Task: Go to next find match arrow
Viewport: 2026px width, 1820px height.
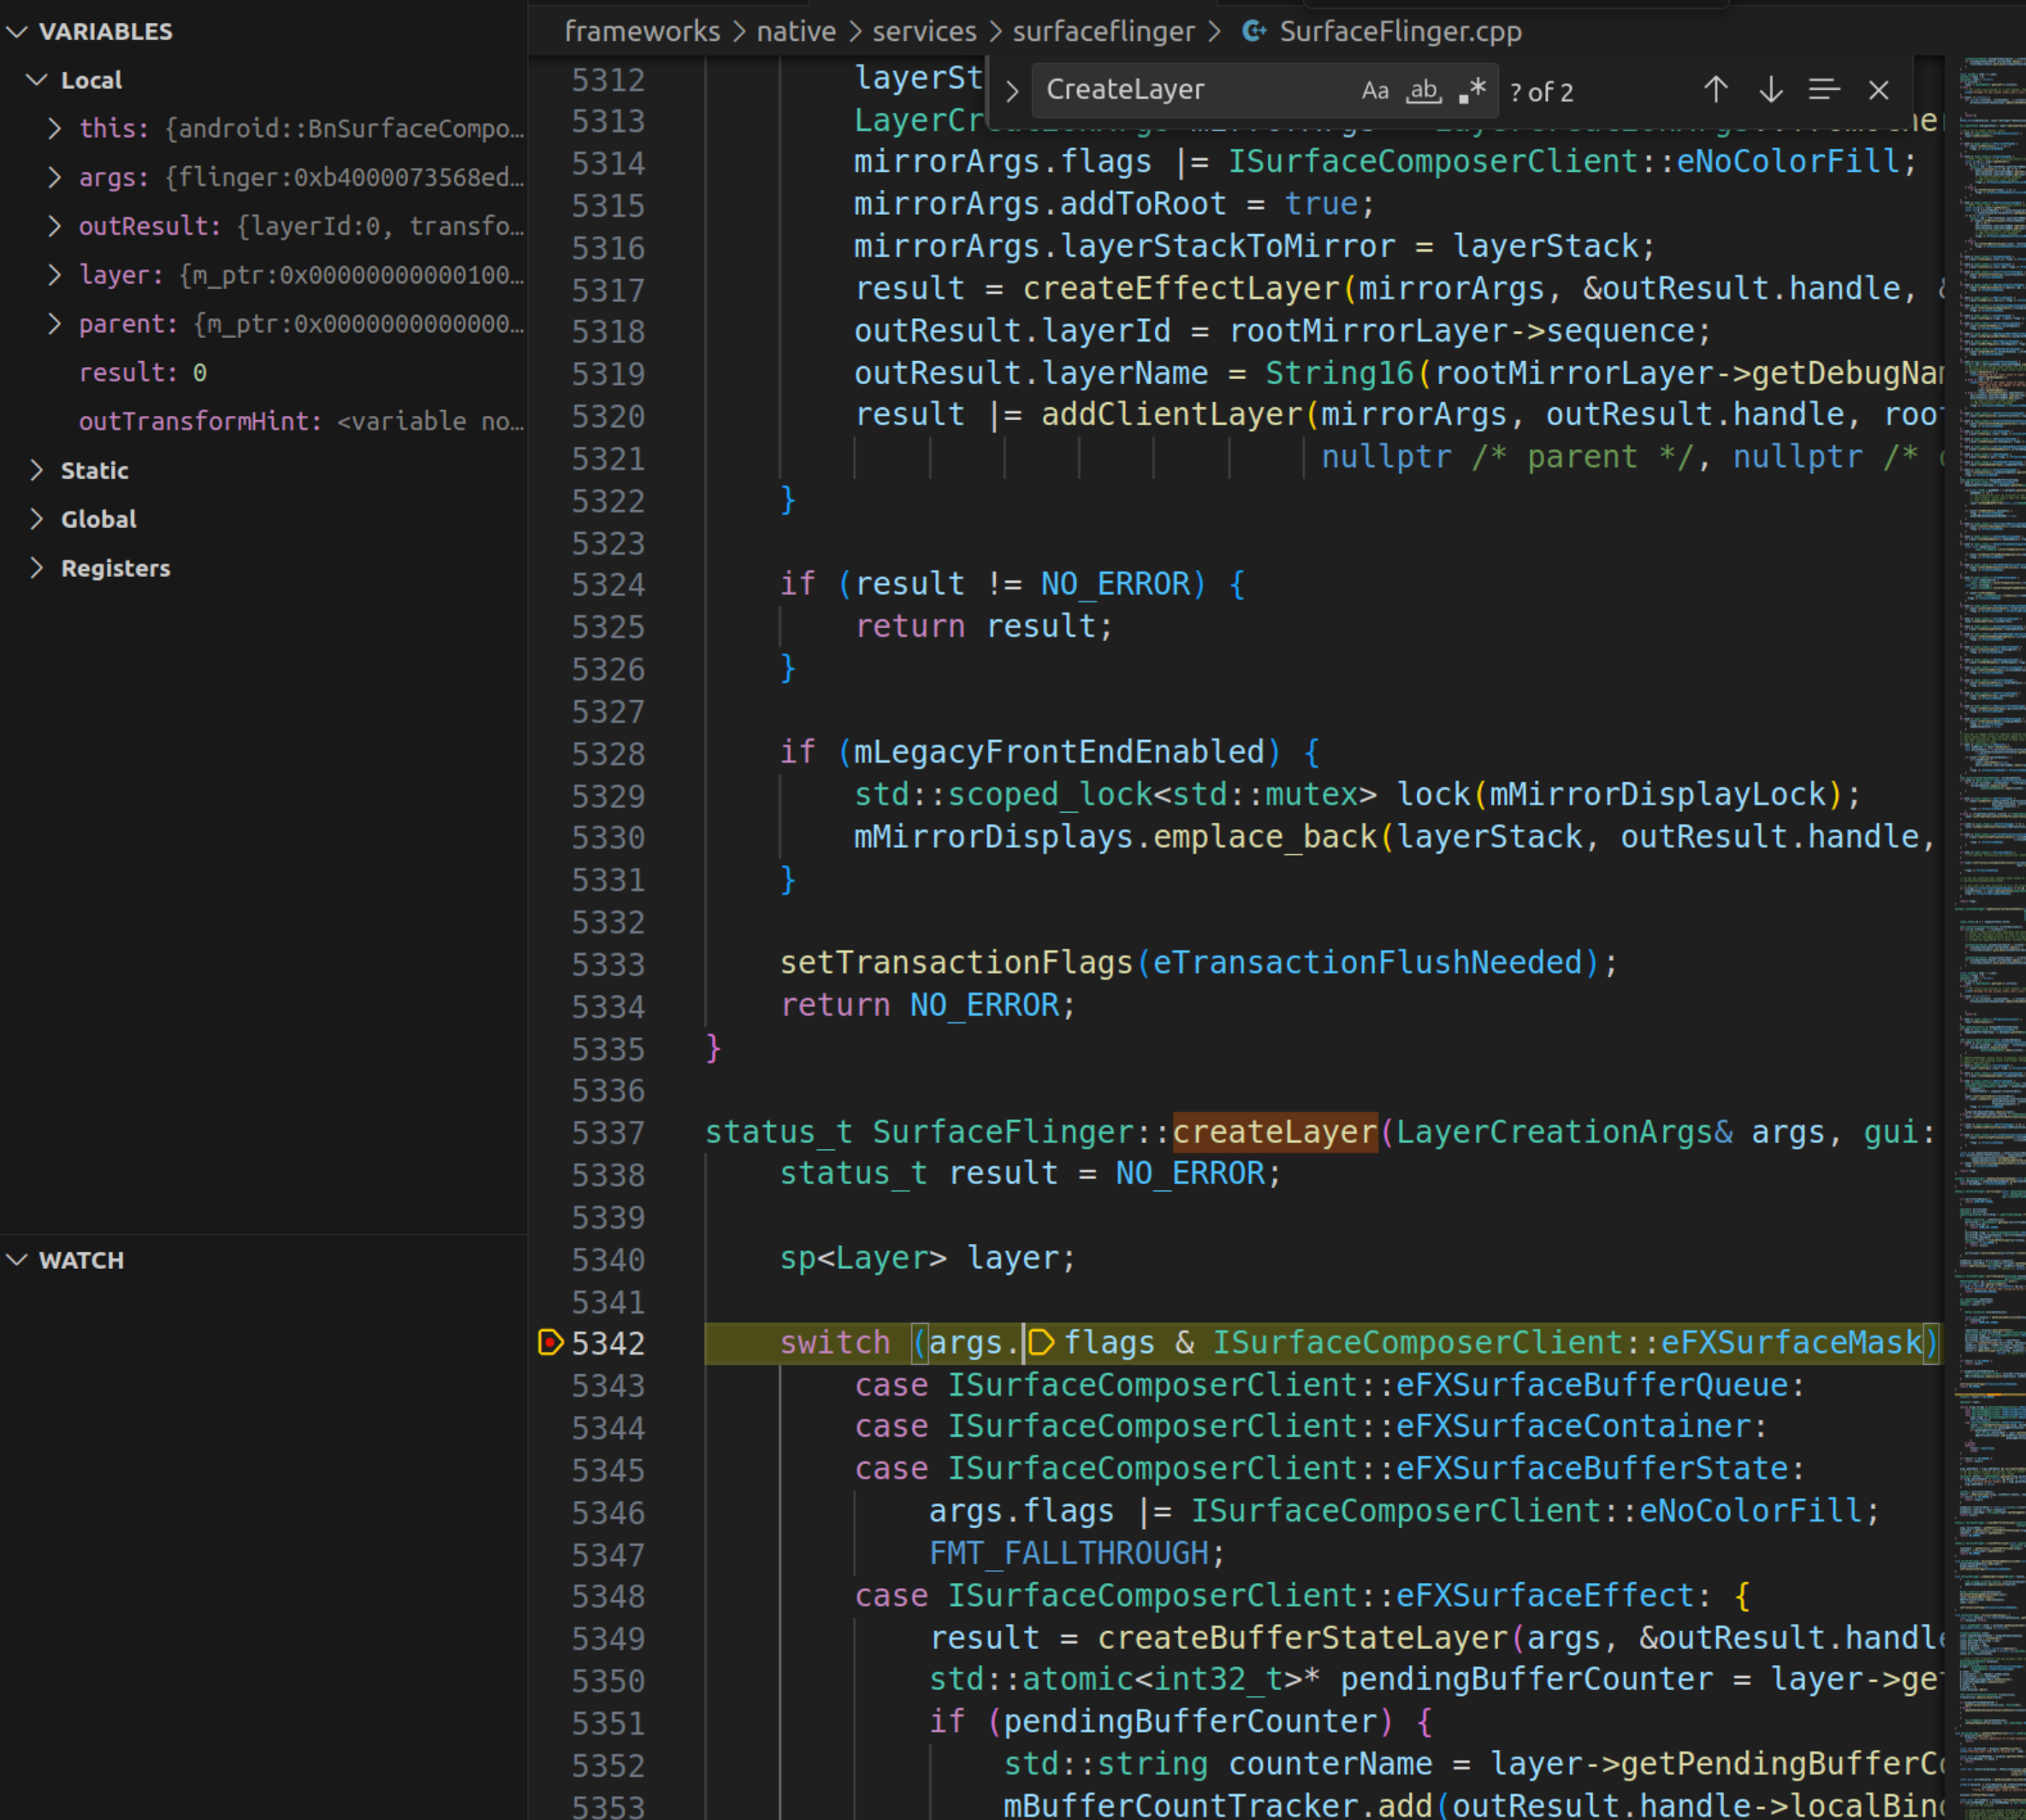Action: click(1770, 90)
